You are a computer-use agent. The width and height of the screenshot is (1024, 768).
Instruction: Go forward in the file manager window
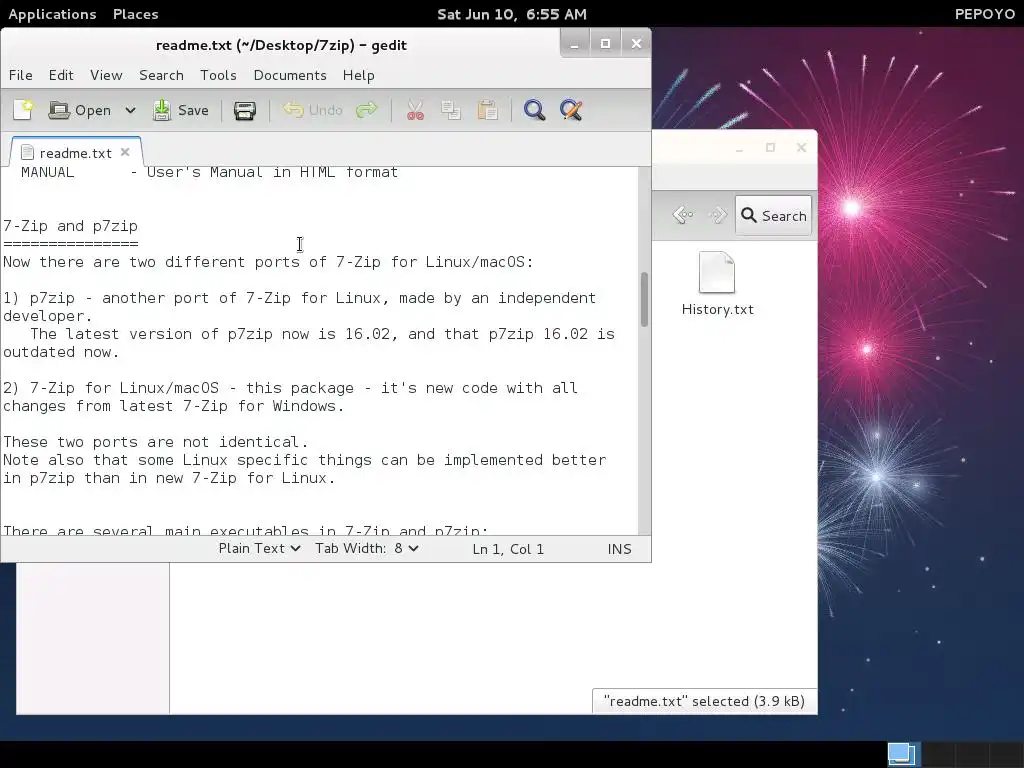point(718,215)
